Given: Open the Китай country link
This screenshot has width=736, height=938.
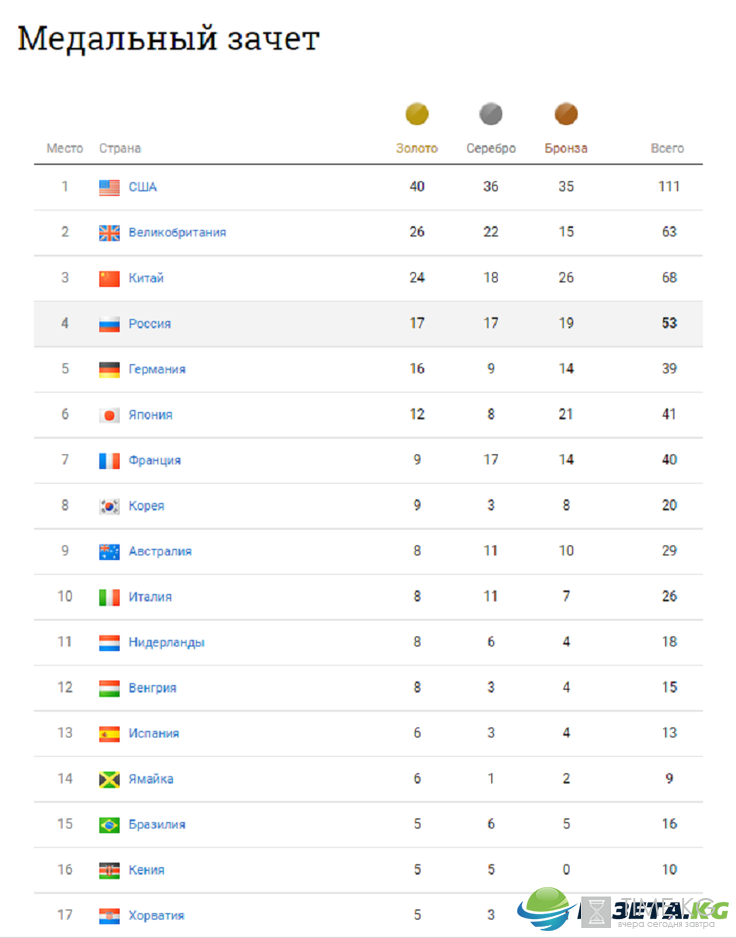Looking at the screenshot, I should [146, 278].
